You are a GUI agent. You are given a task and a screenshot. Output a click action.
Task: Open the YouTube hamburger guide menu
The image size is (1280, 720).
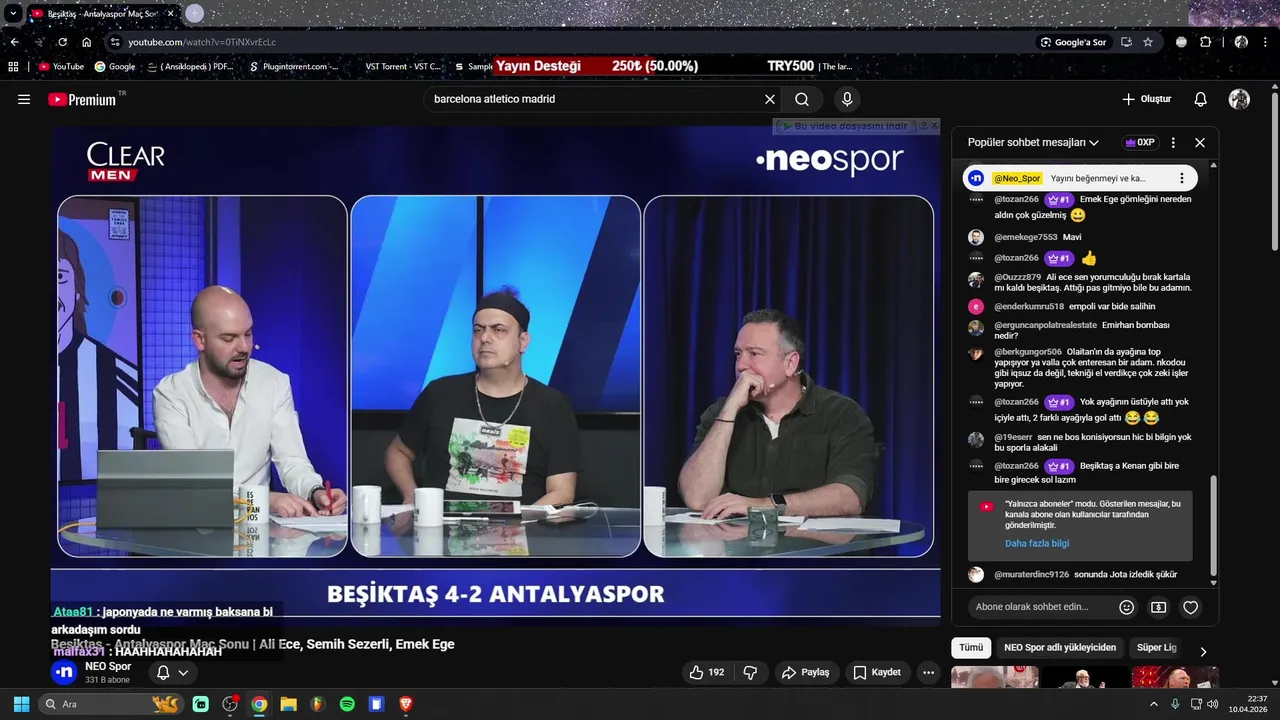tap(24, 99)
